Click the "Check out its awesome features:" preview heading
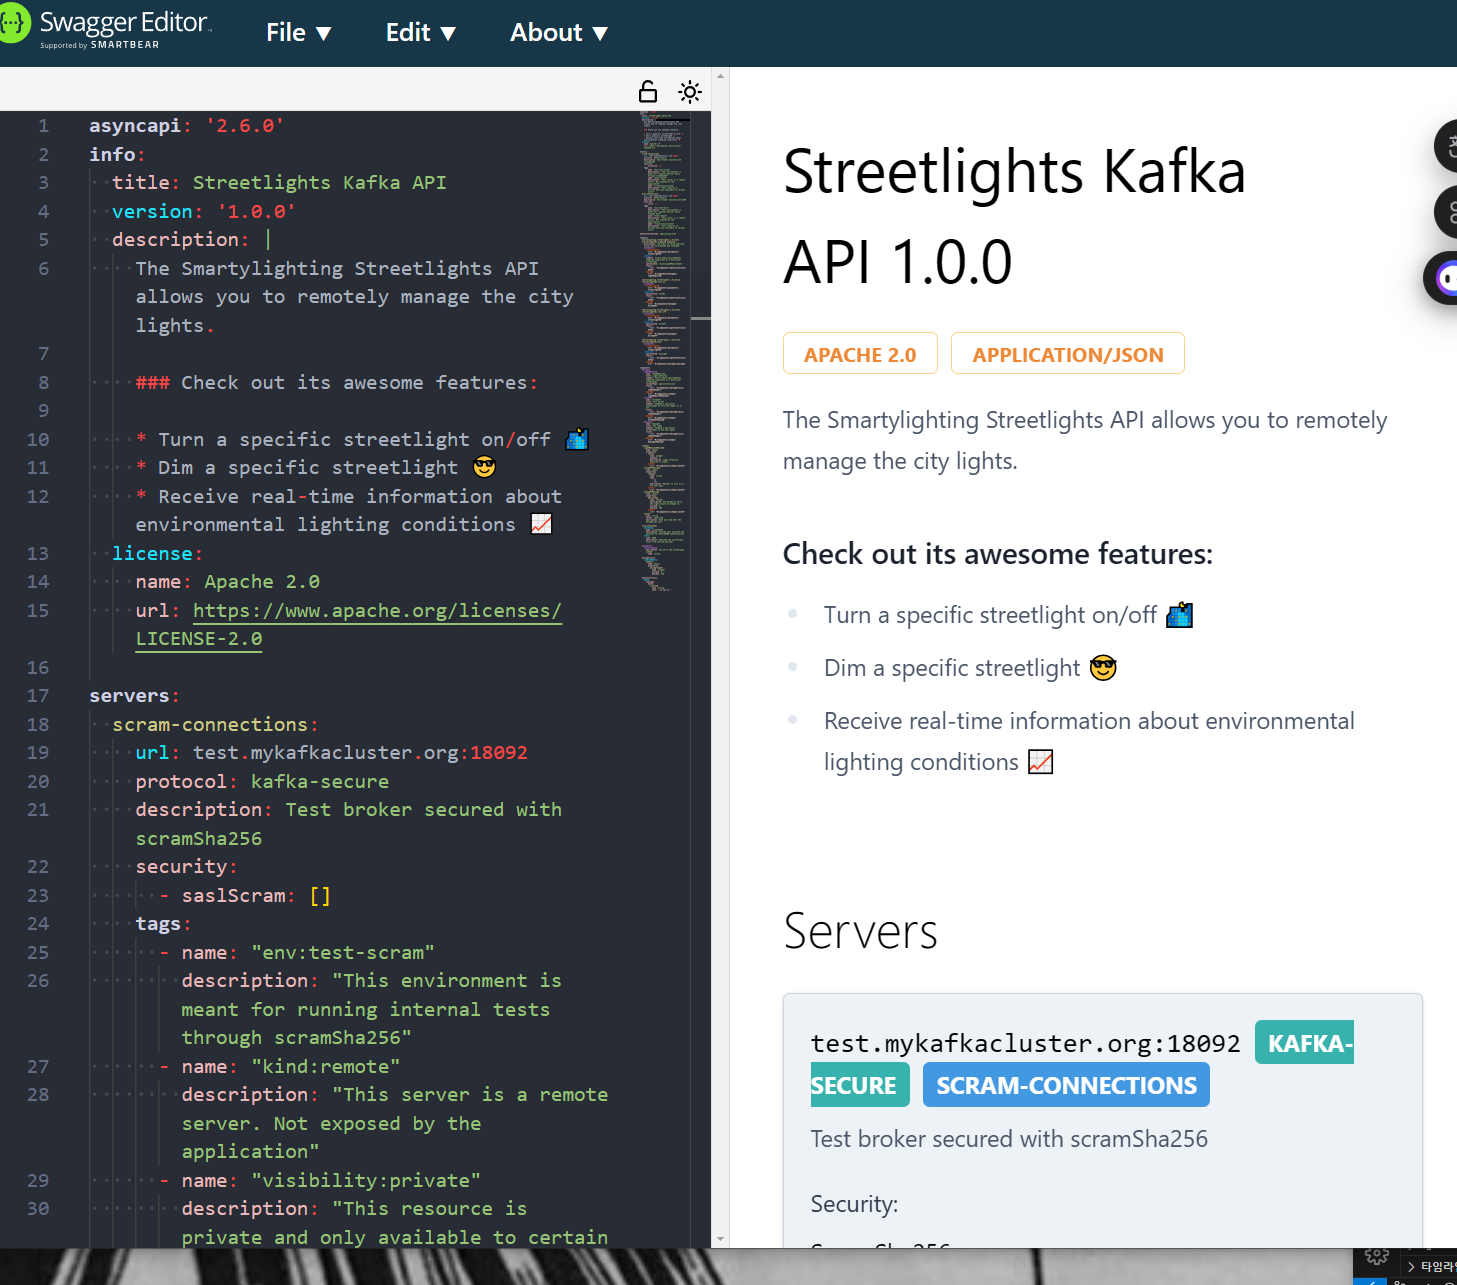Viewport: 1457px width, 1285px height. coord(998,554)
